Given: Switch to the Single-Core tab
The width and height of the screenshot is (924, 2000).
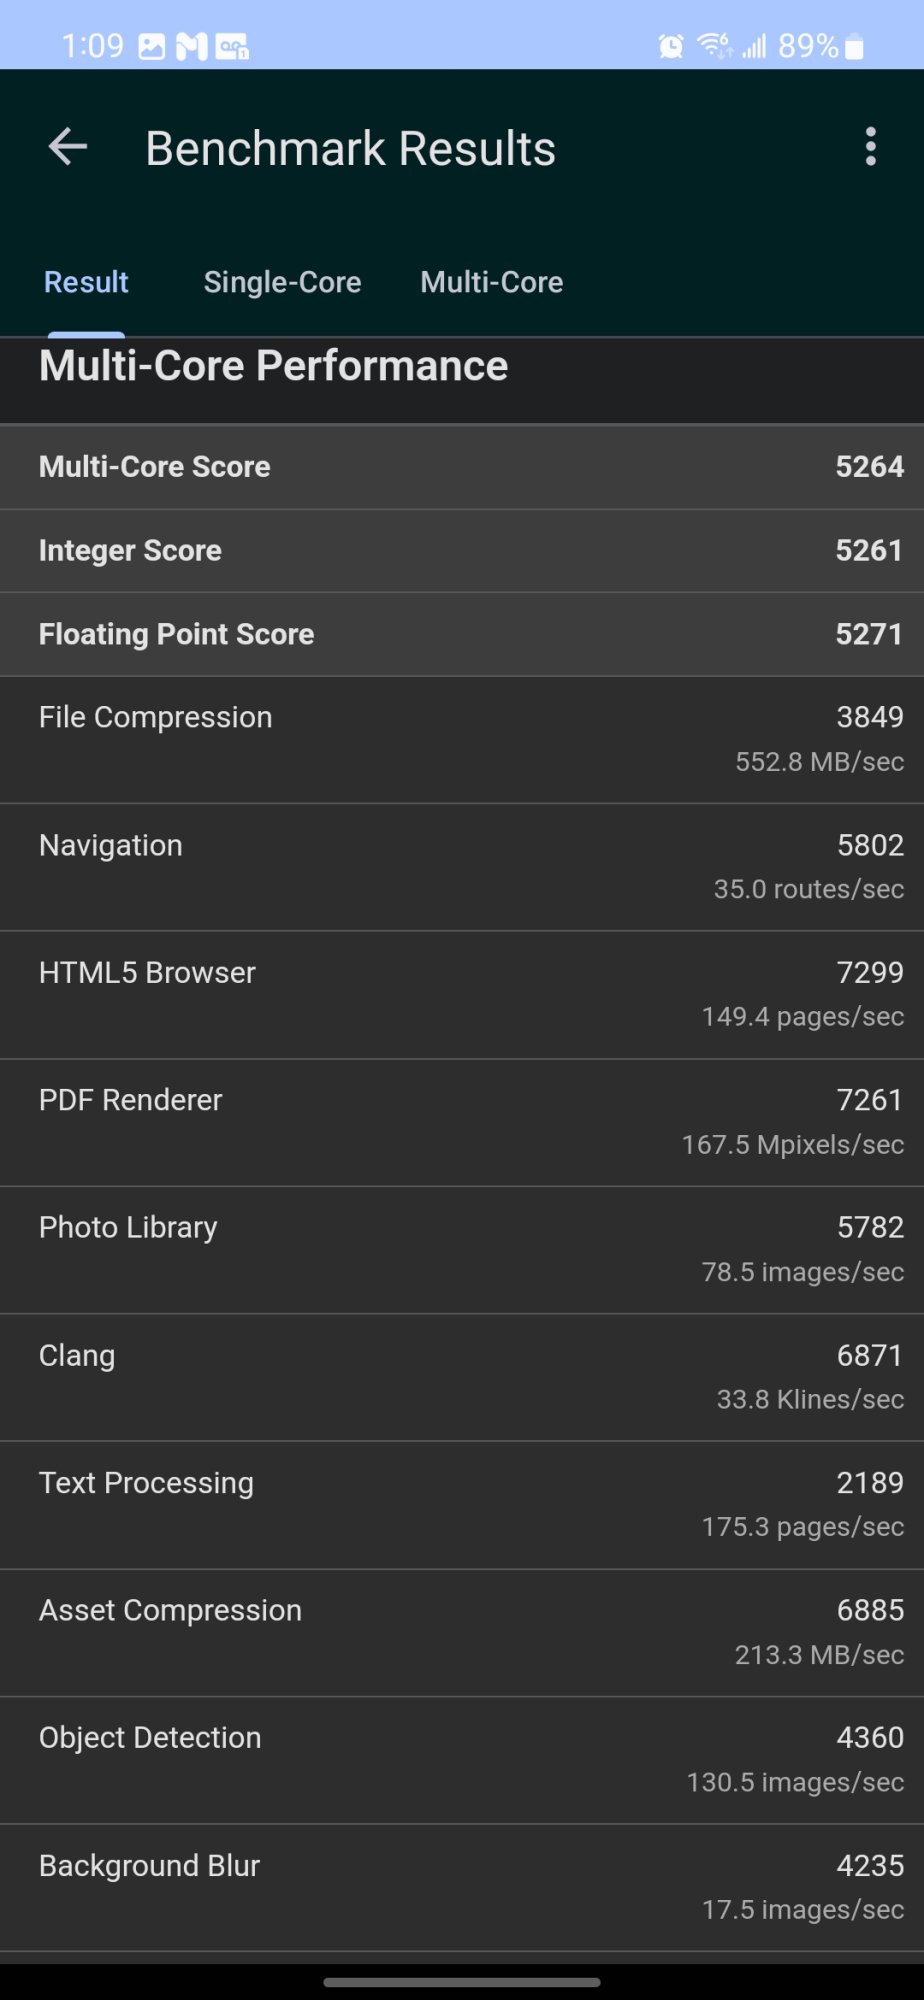Looking at the screenshot, I should tap(282, 283).
